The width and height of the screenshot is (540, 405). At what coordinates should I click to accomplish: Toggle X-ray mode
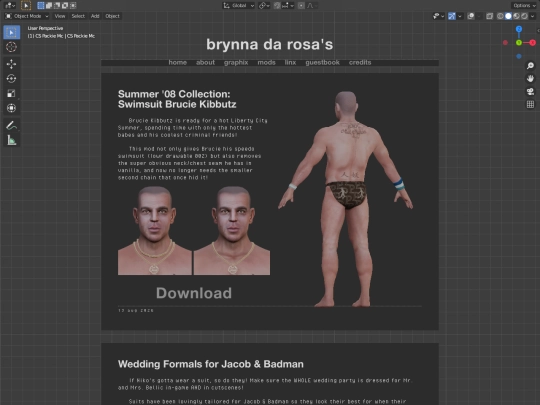[489, 16]
